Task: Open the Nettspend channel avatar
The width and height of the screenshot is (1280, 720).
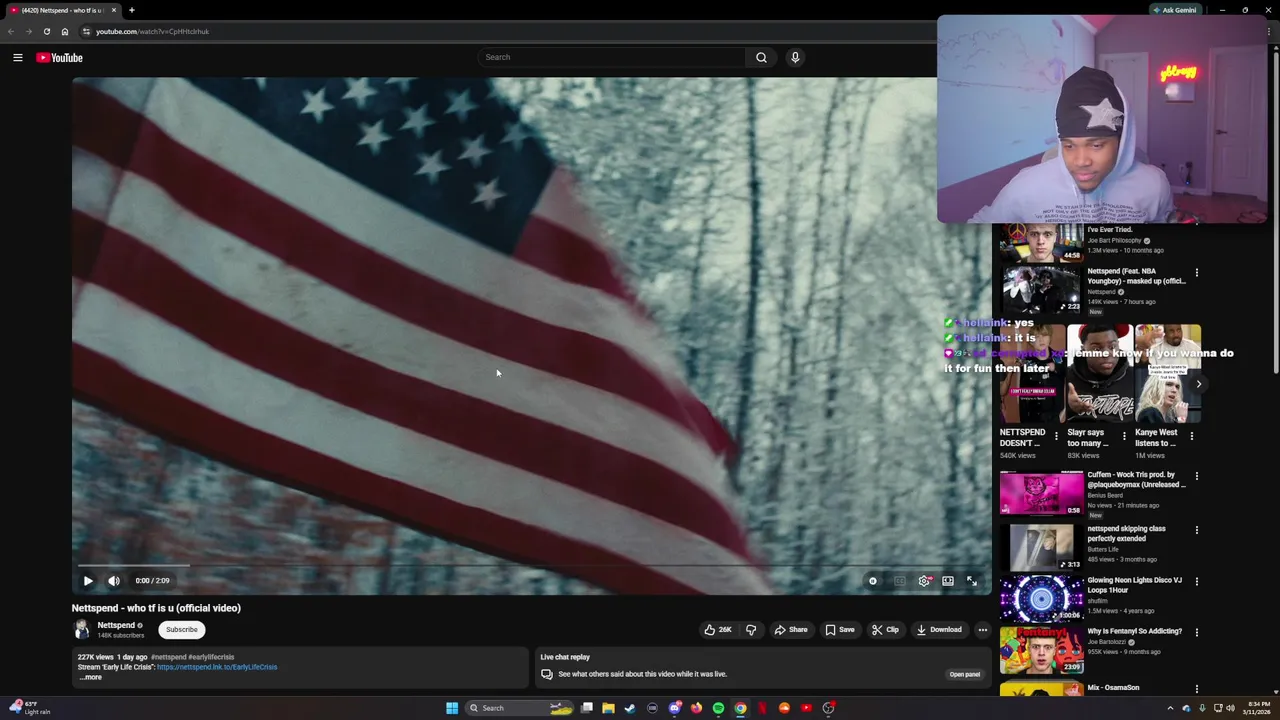Action: point(81,629)
